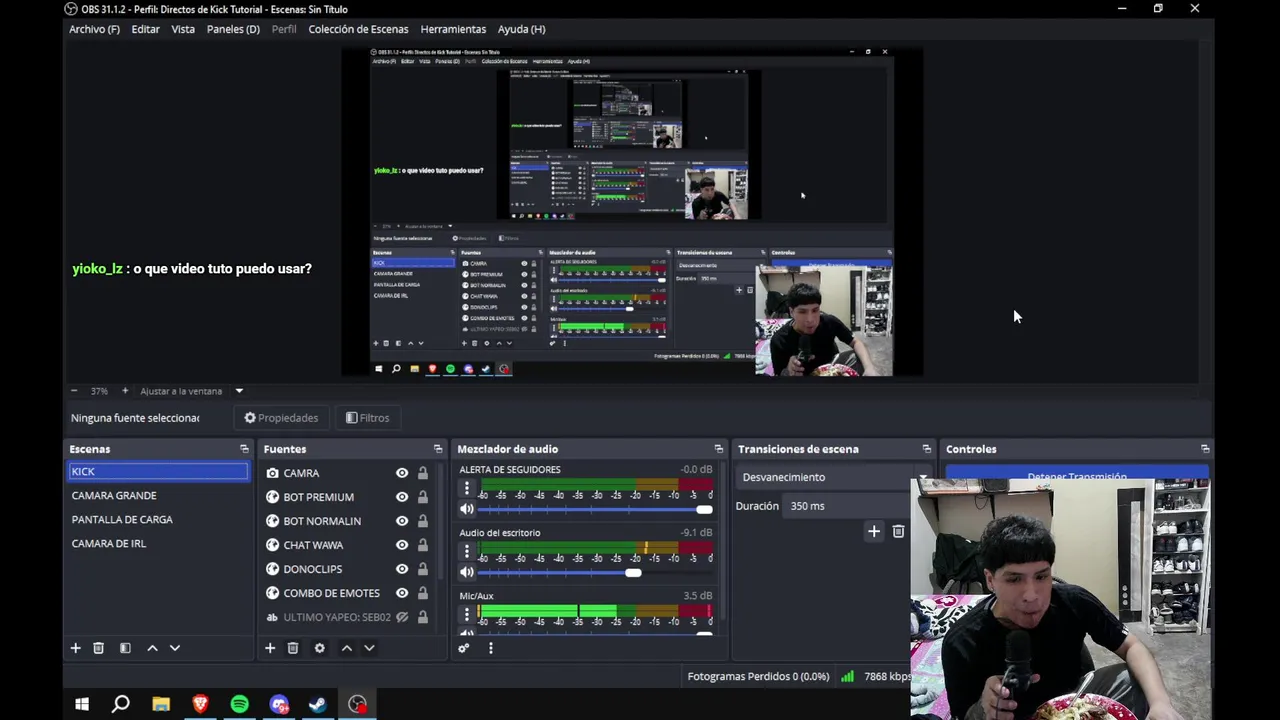Pop out the Transiciones de escena dock panel
Screen dimensions: 1280x720
(926, 449)
